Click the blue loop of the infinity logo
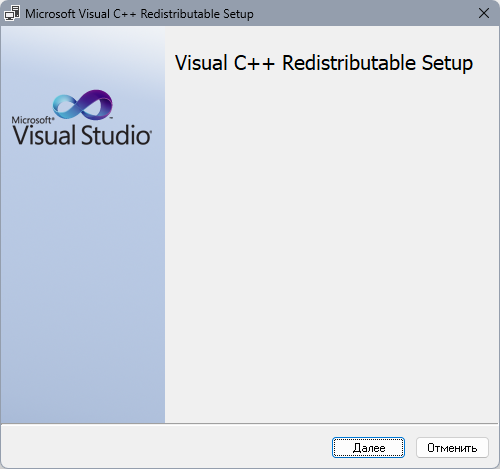The width and height of the screenshot is (500, 469). pyautogui.click(x=67, y=106)
